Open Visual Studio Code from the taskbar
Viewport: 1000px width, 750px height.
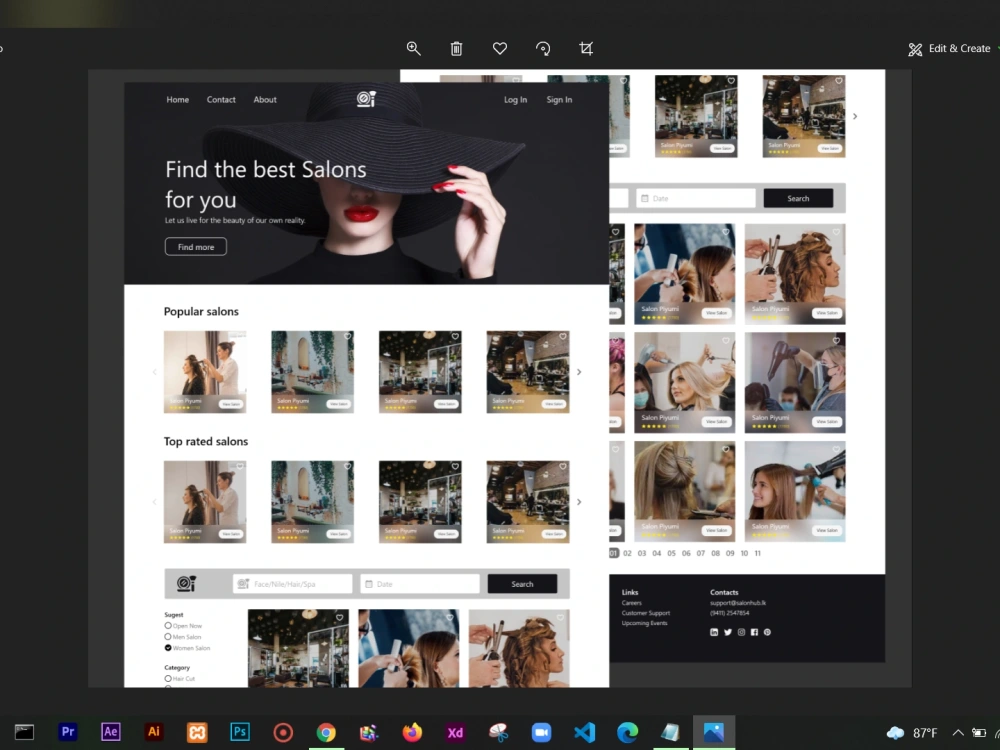[x=584, y=732]
